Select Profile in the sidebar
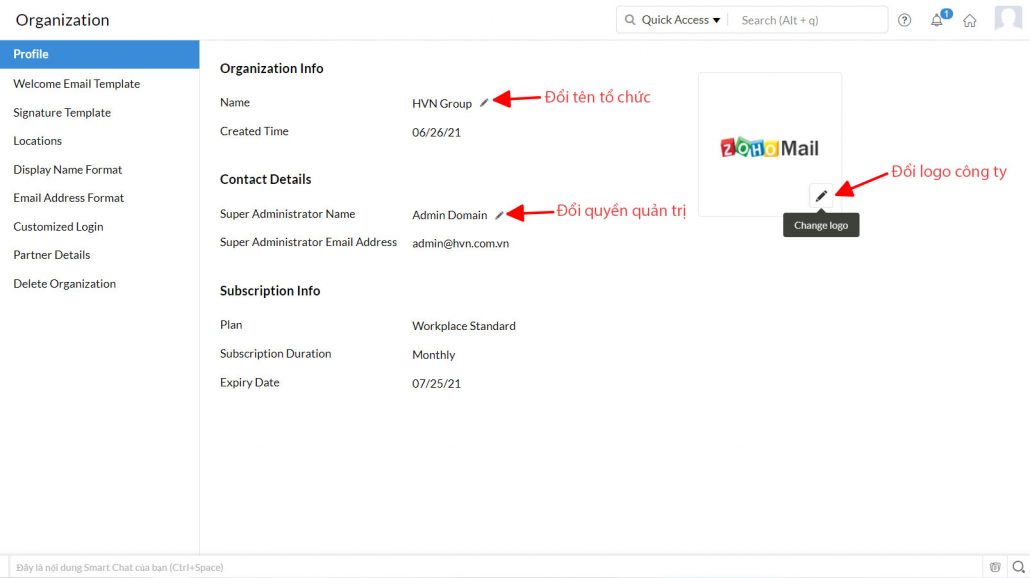Screen dimensions: 1030x578 point(31,54)
